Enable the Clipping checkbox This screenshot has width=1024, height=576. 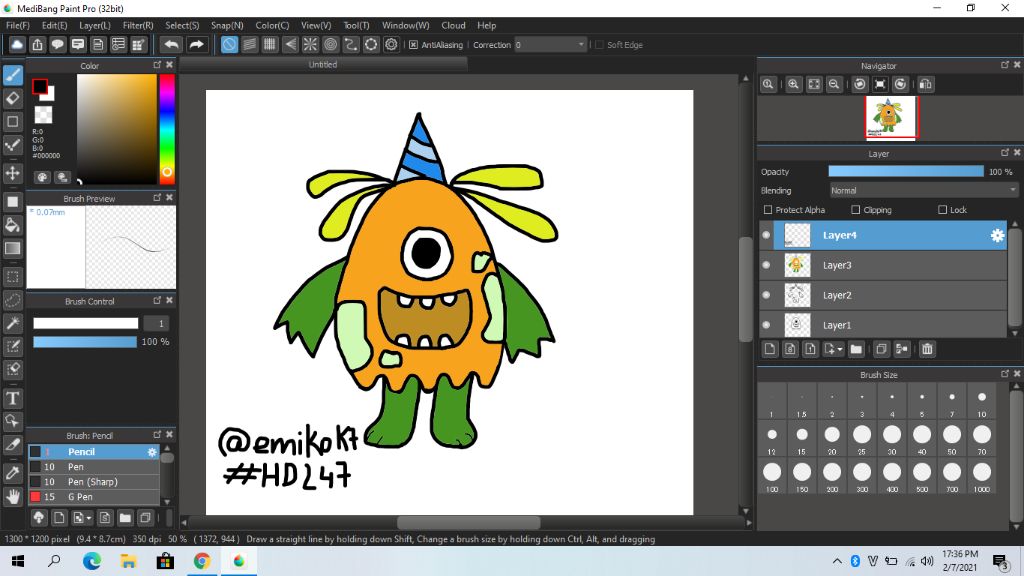[856, 210]
